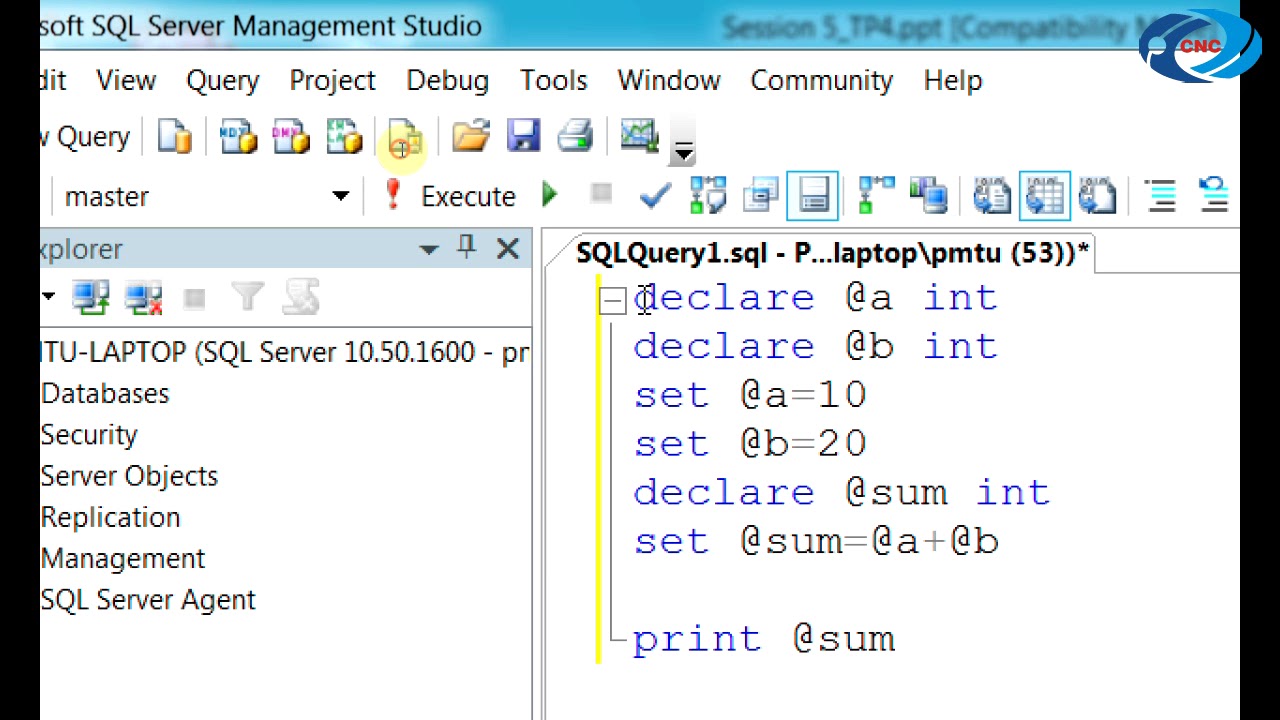Click the Print icon in toolbar

coord(575,136)
